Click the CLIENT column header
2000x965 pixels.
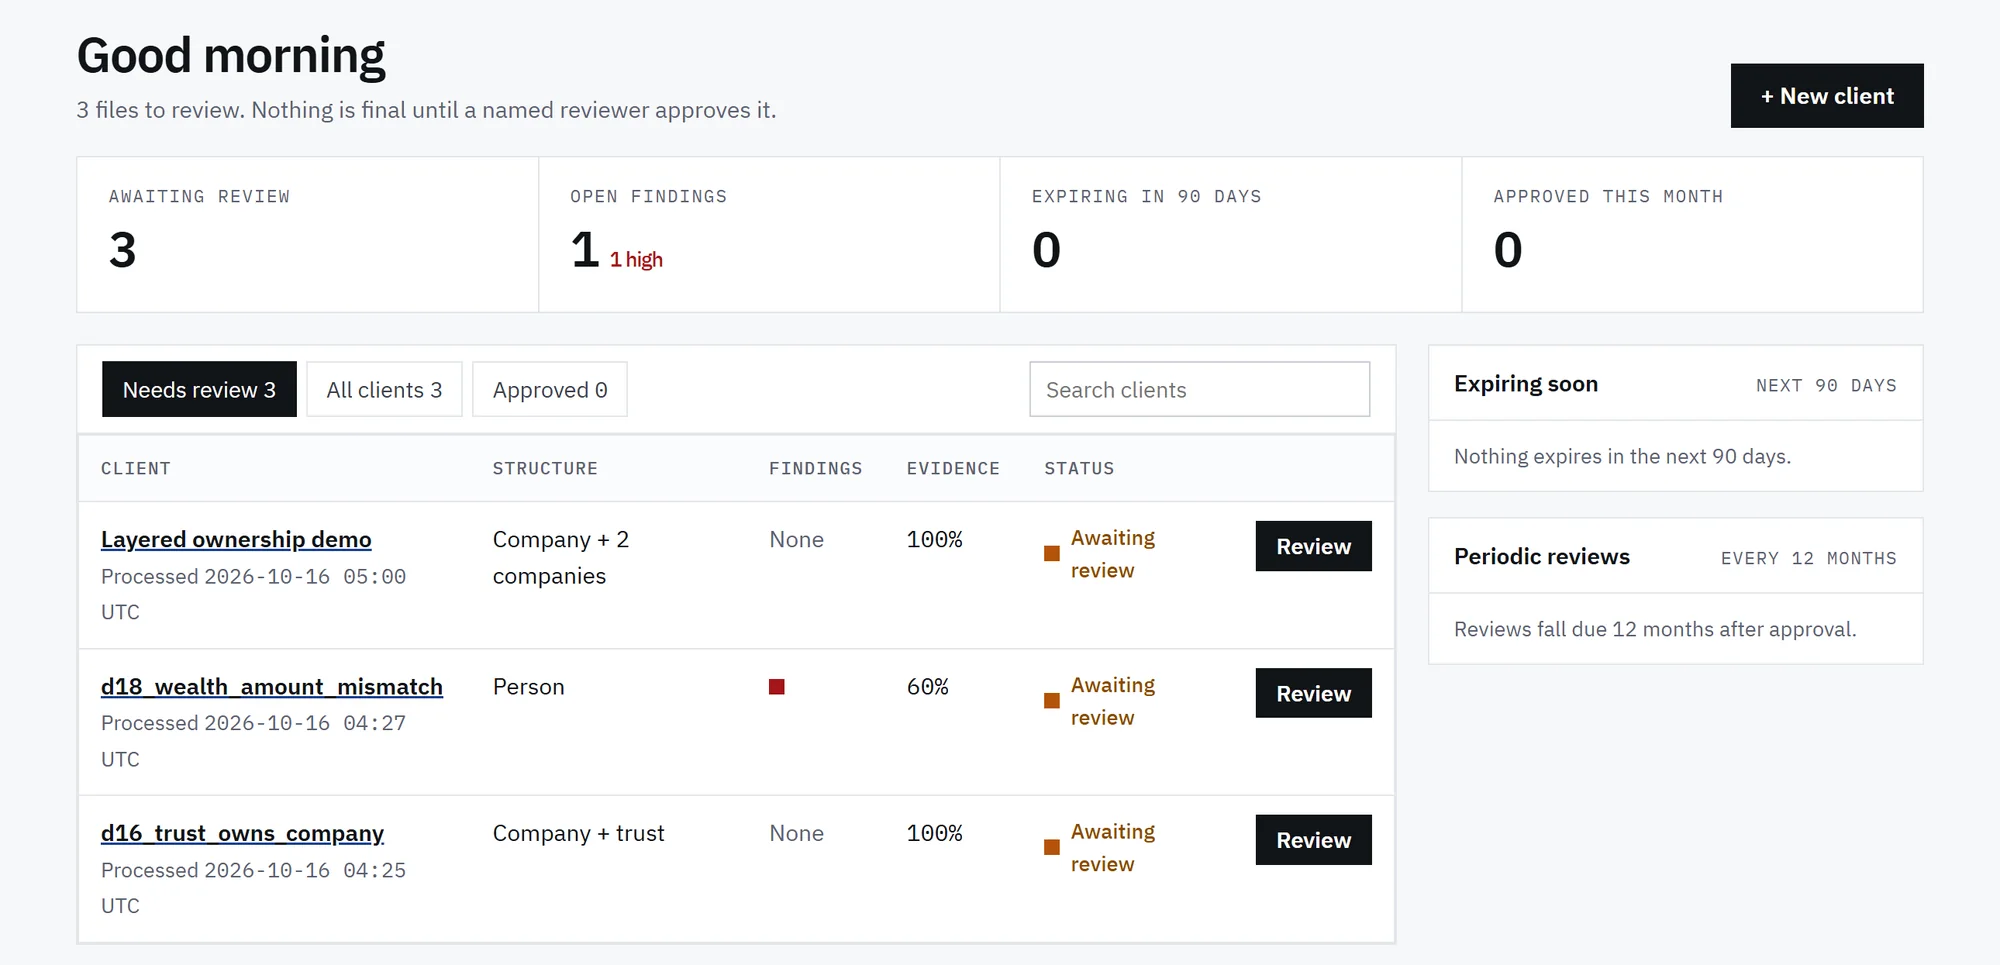pos(136,468)
